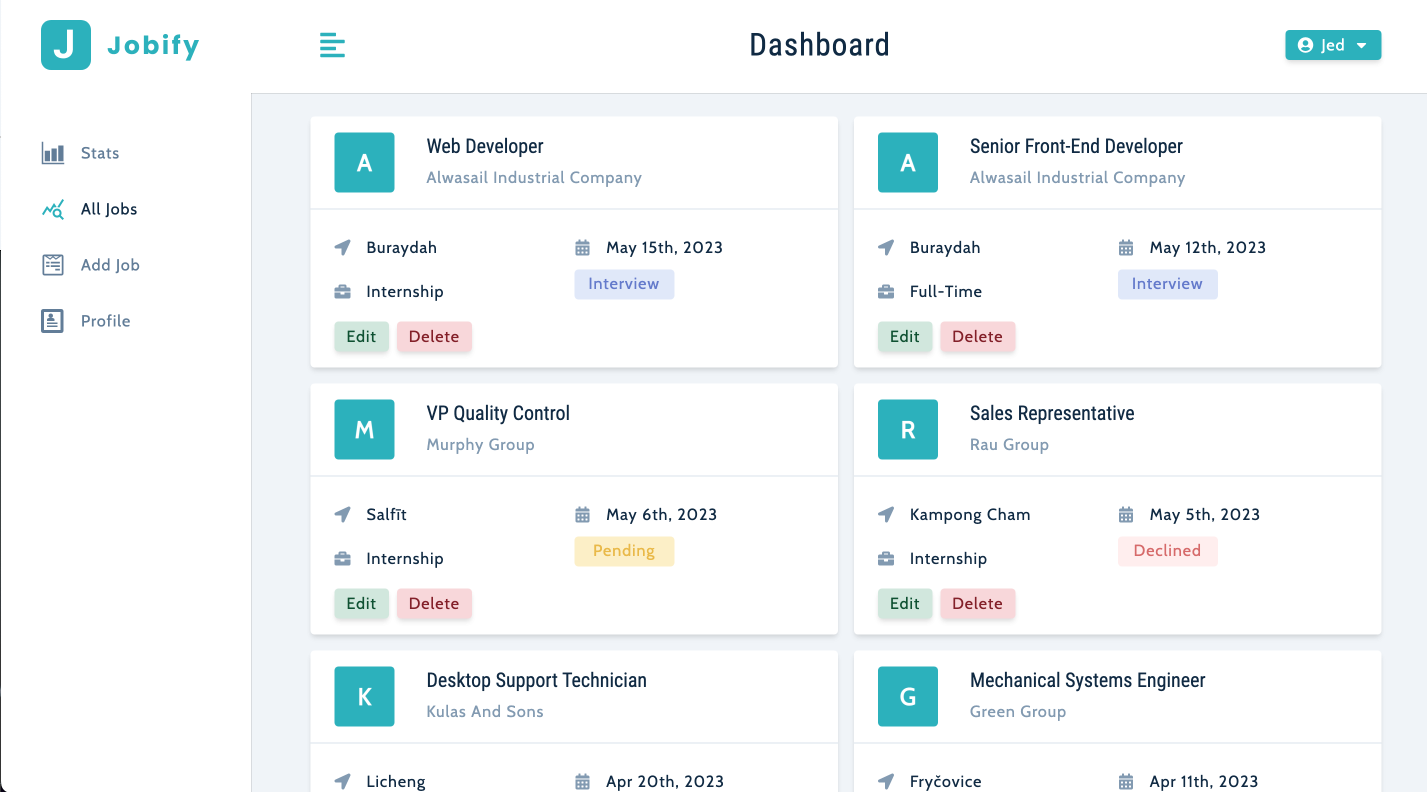The width and height of the screenshot is (1427, 792).
Task: Toggle the sidebar with the hamburger icon
Action: (332, 45)
